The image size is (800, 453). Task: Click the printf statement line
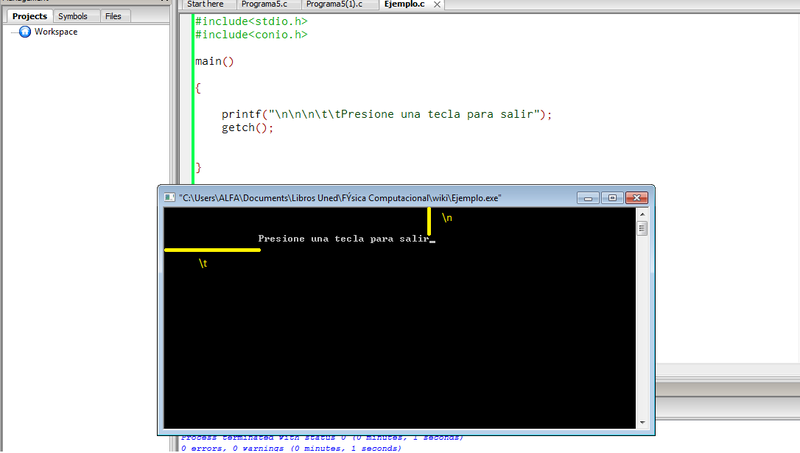(387, 114)
